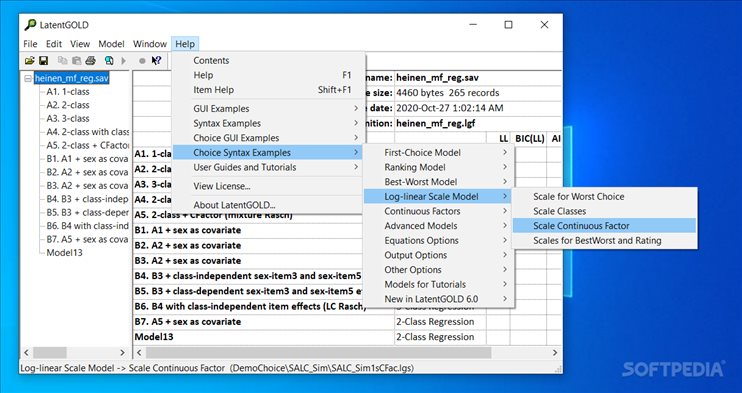Expand the Other Options submenu
The image size is (742, 393).
point(438,270)
